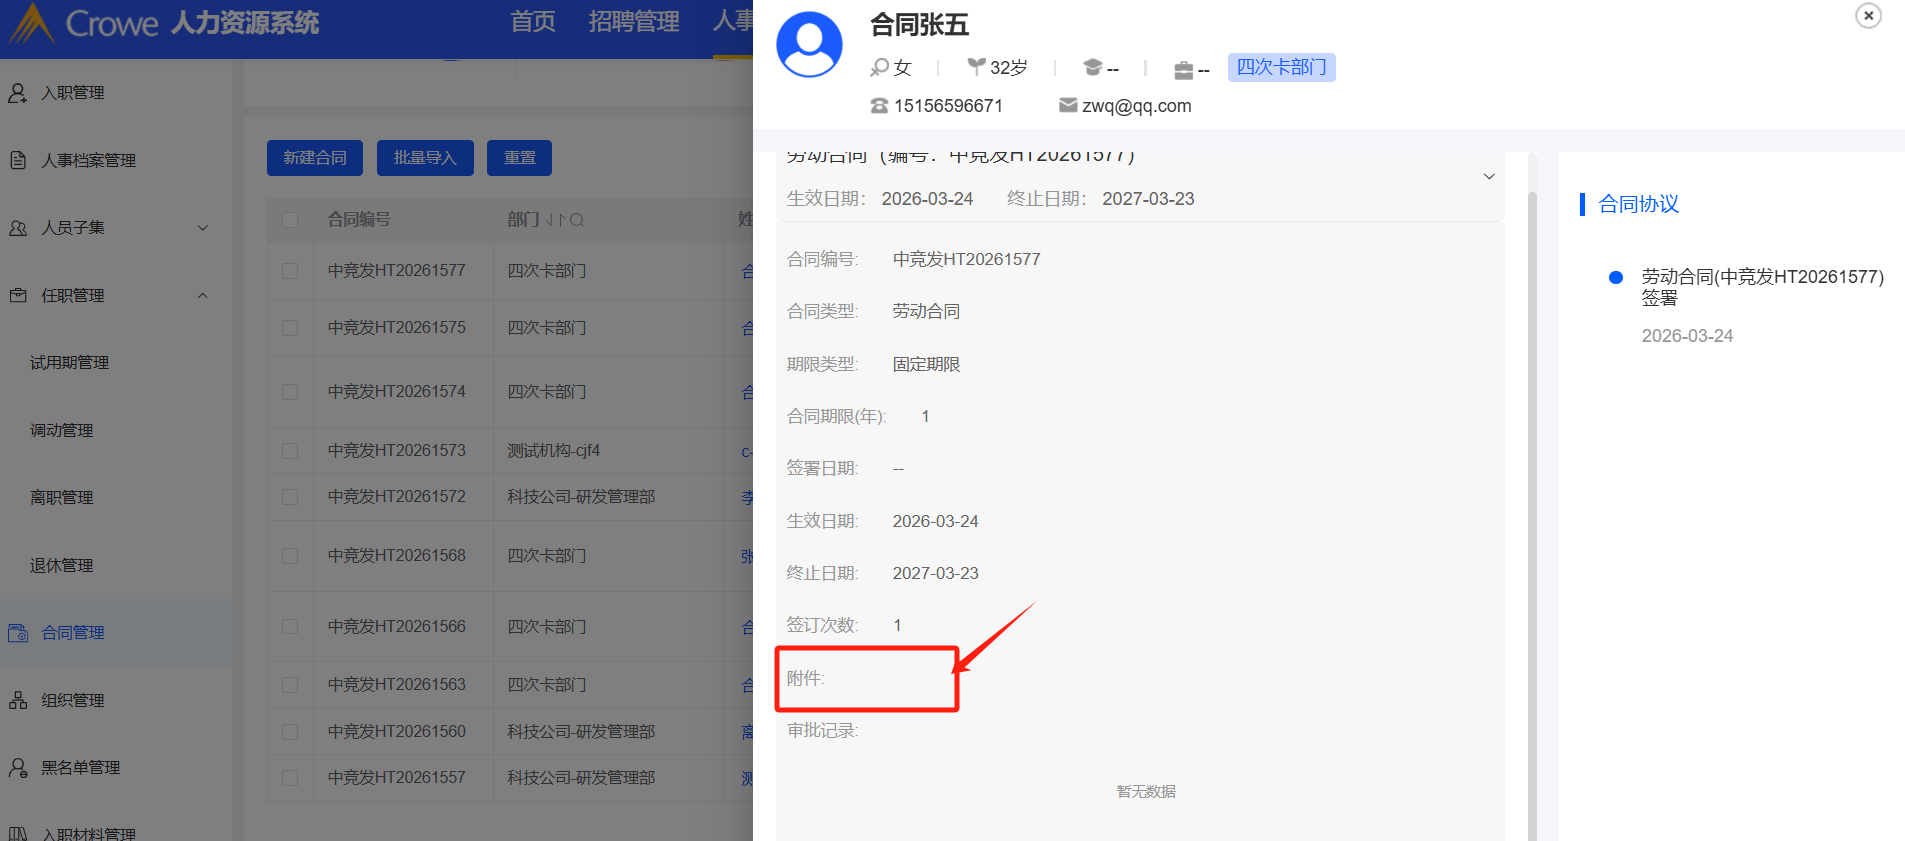Open the 招聘管理 top navigation tab

[x=634, y=22]
